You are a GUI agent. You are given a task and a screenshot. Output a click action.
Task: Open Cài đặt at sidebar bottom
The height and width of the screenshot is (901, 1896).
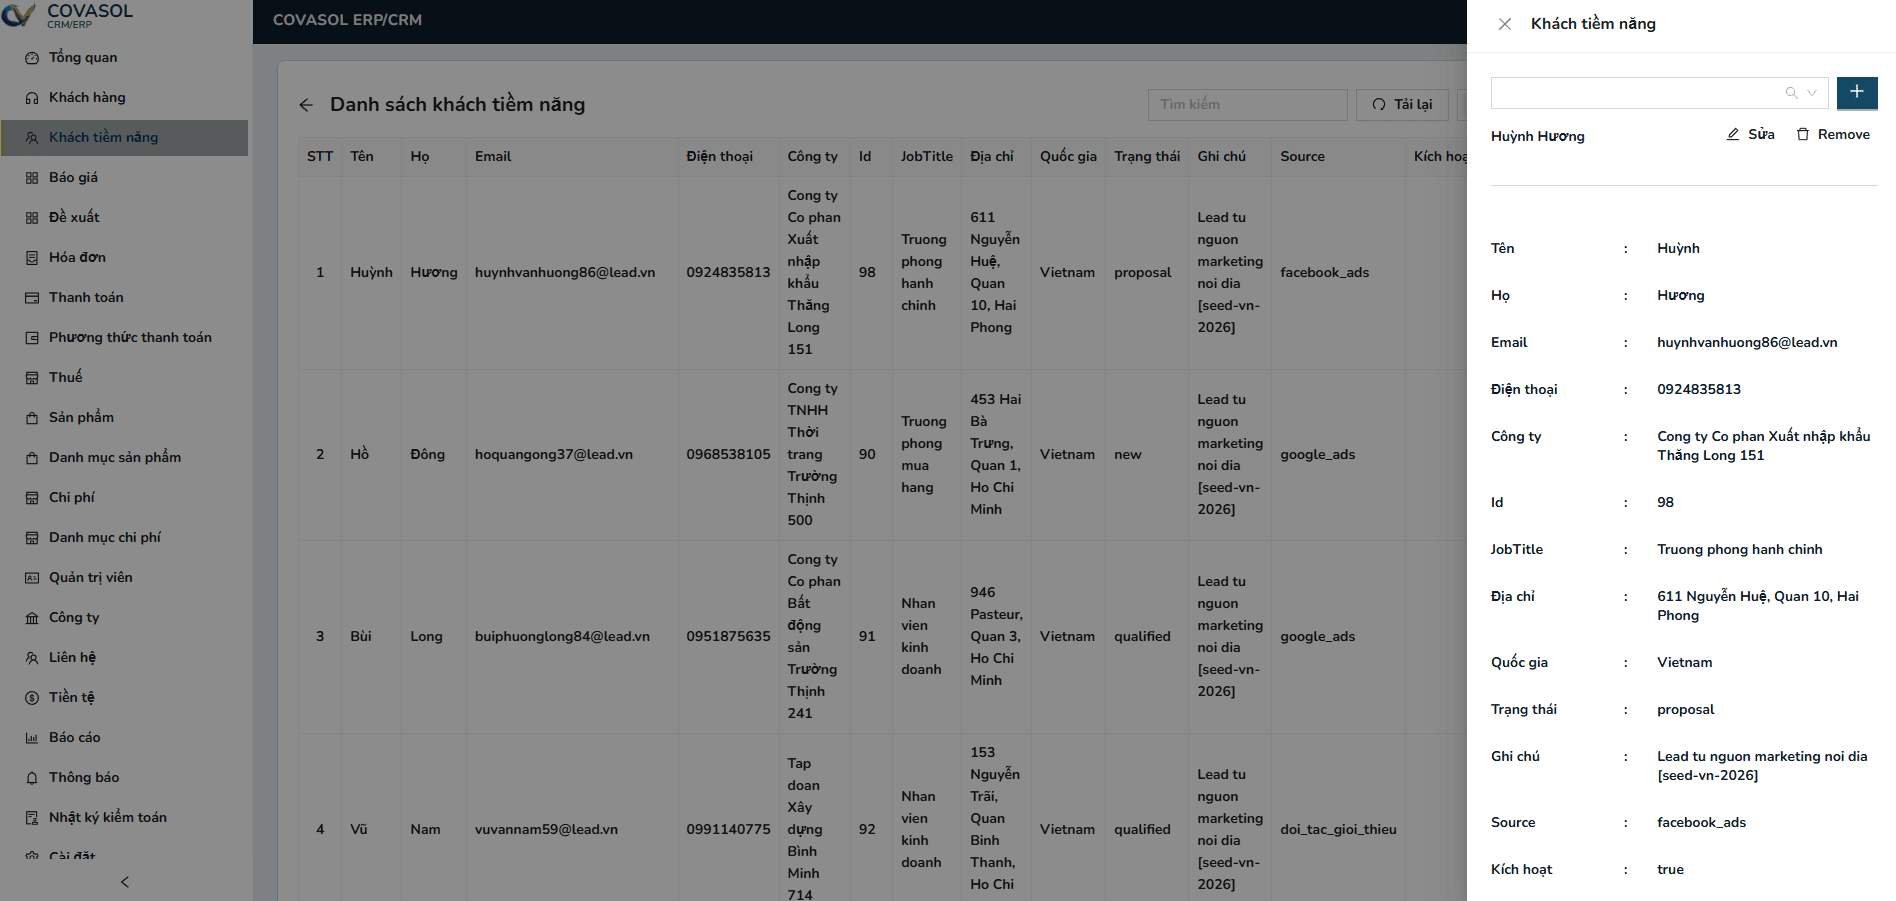72,855
